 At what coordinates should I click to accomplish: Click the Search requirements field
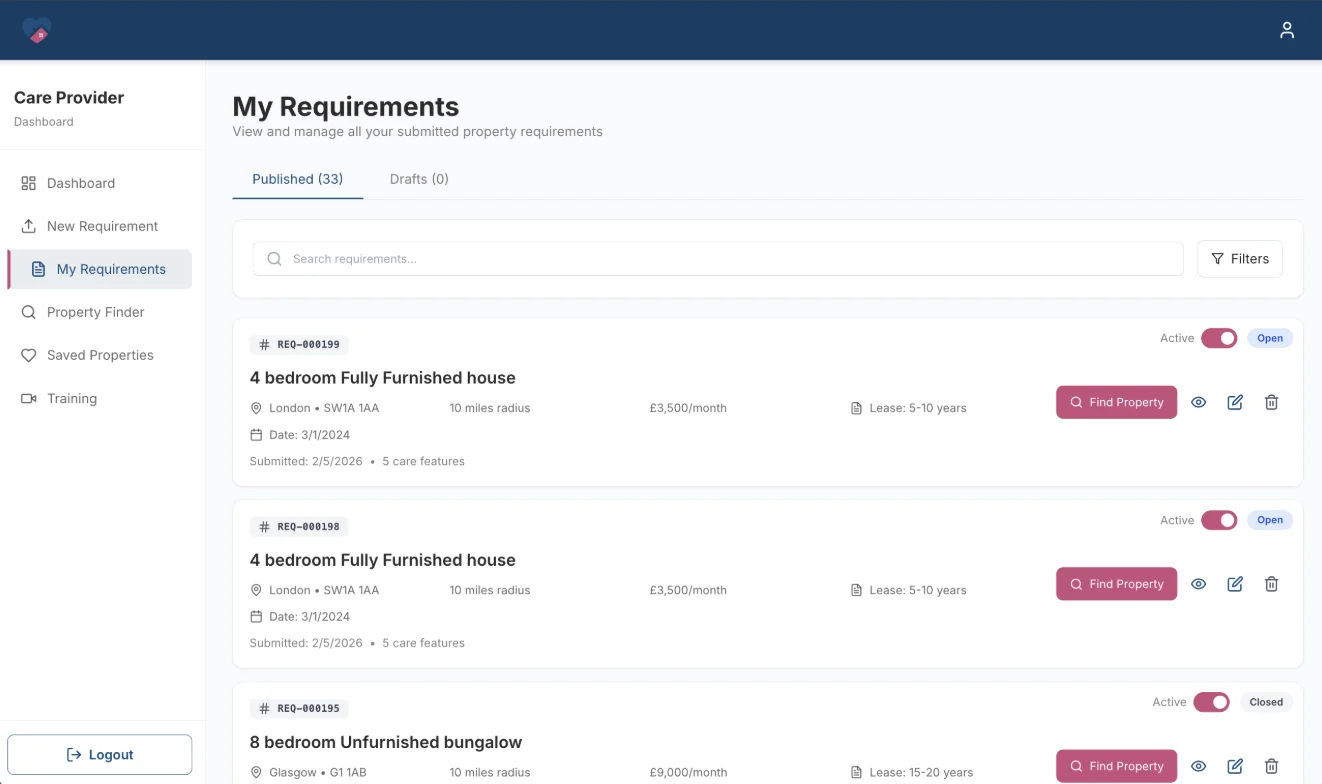[718, 258]
